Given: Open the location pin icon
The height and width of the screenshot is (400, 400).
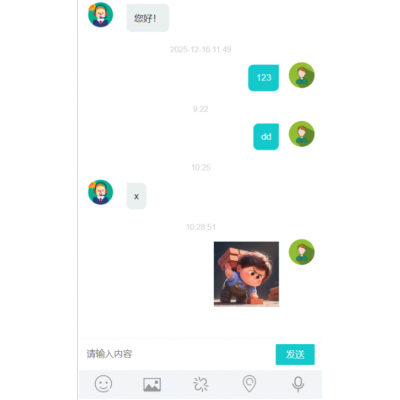Looking at the screenshot, I should 249,384.
